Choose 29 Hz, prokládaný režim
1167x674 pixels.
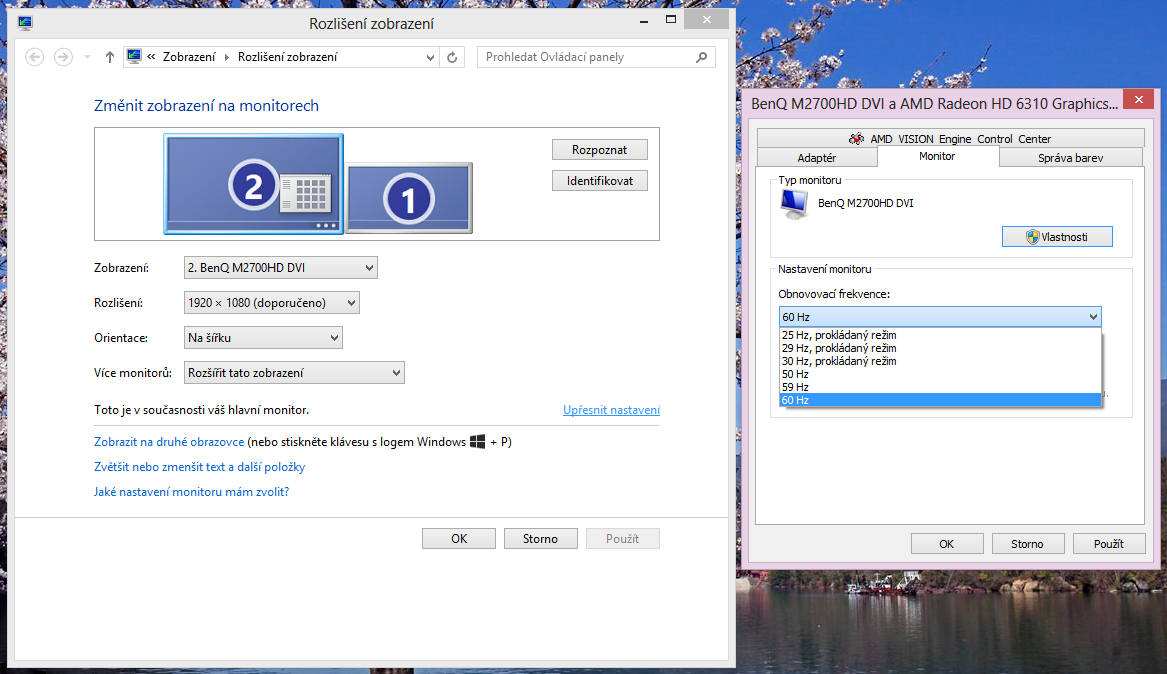click(940, 348)
